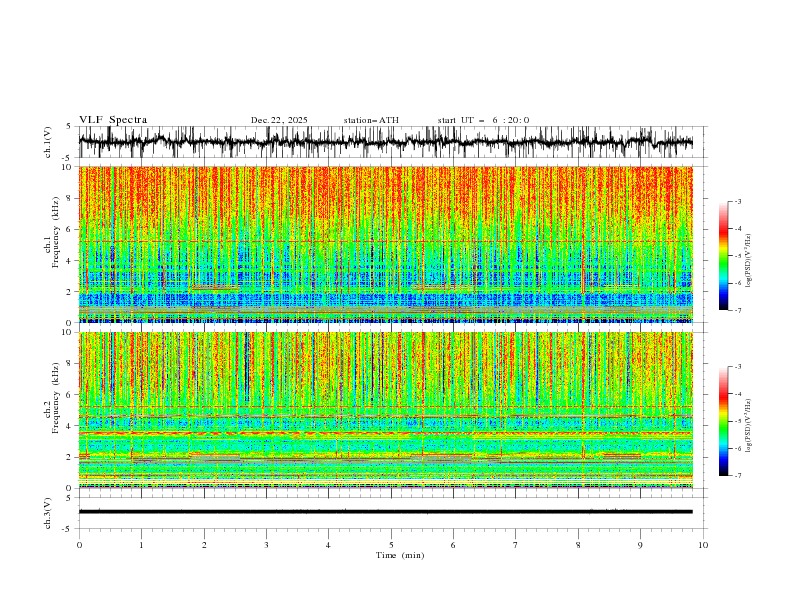Image resolution: width=792 pixels, height=612 pixels.
Task: Click the ch.1 spectrogram panel
Action: [385, 244]
